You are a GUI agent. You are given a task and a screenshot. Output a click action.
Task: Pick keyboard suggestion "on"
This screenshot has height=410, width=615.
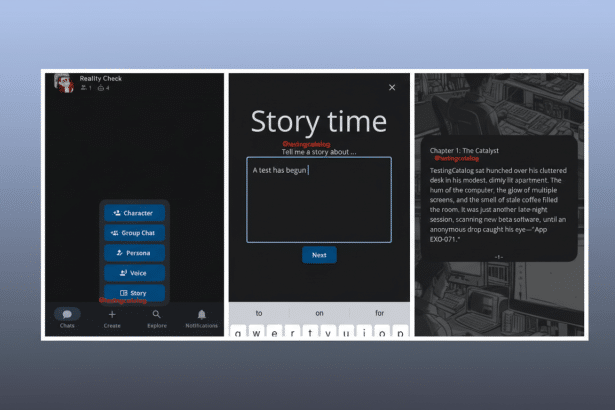tap(319, 313)
